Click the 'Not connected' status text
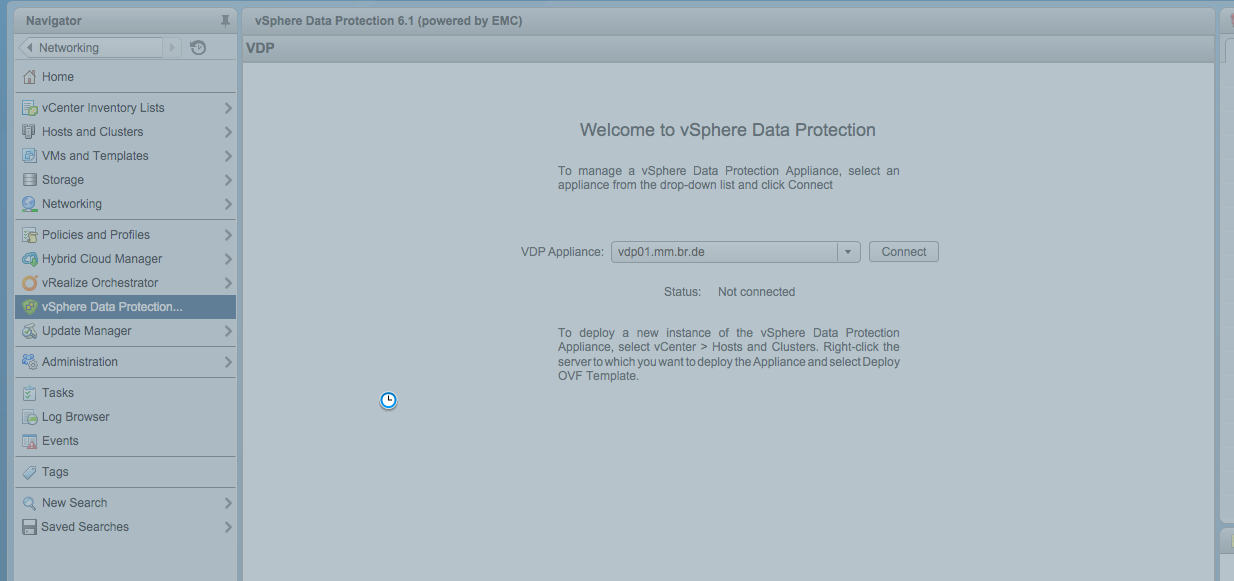 [x=756, y=292]
